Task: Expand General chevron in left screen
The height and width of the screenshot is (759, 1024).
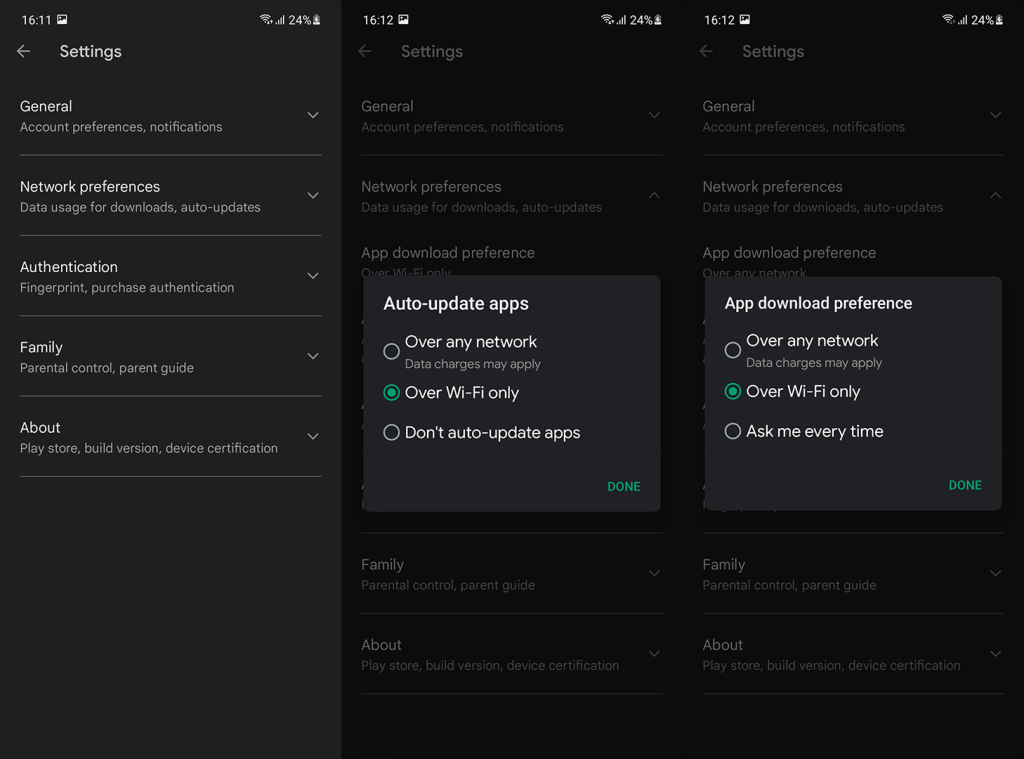Action: pos(313,116)
